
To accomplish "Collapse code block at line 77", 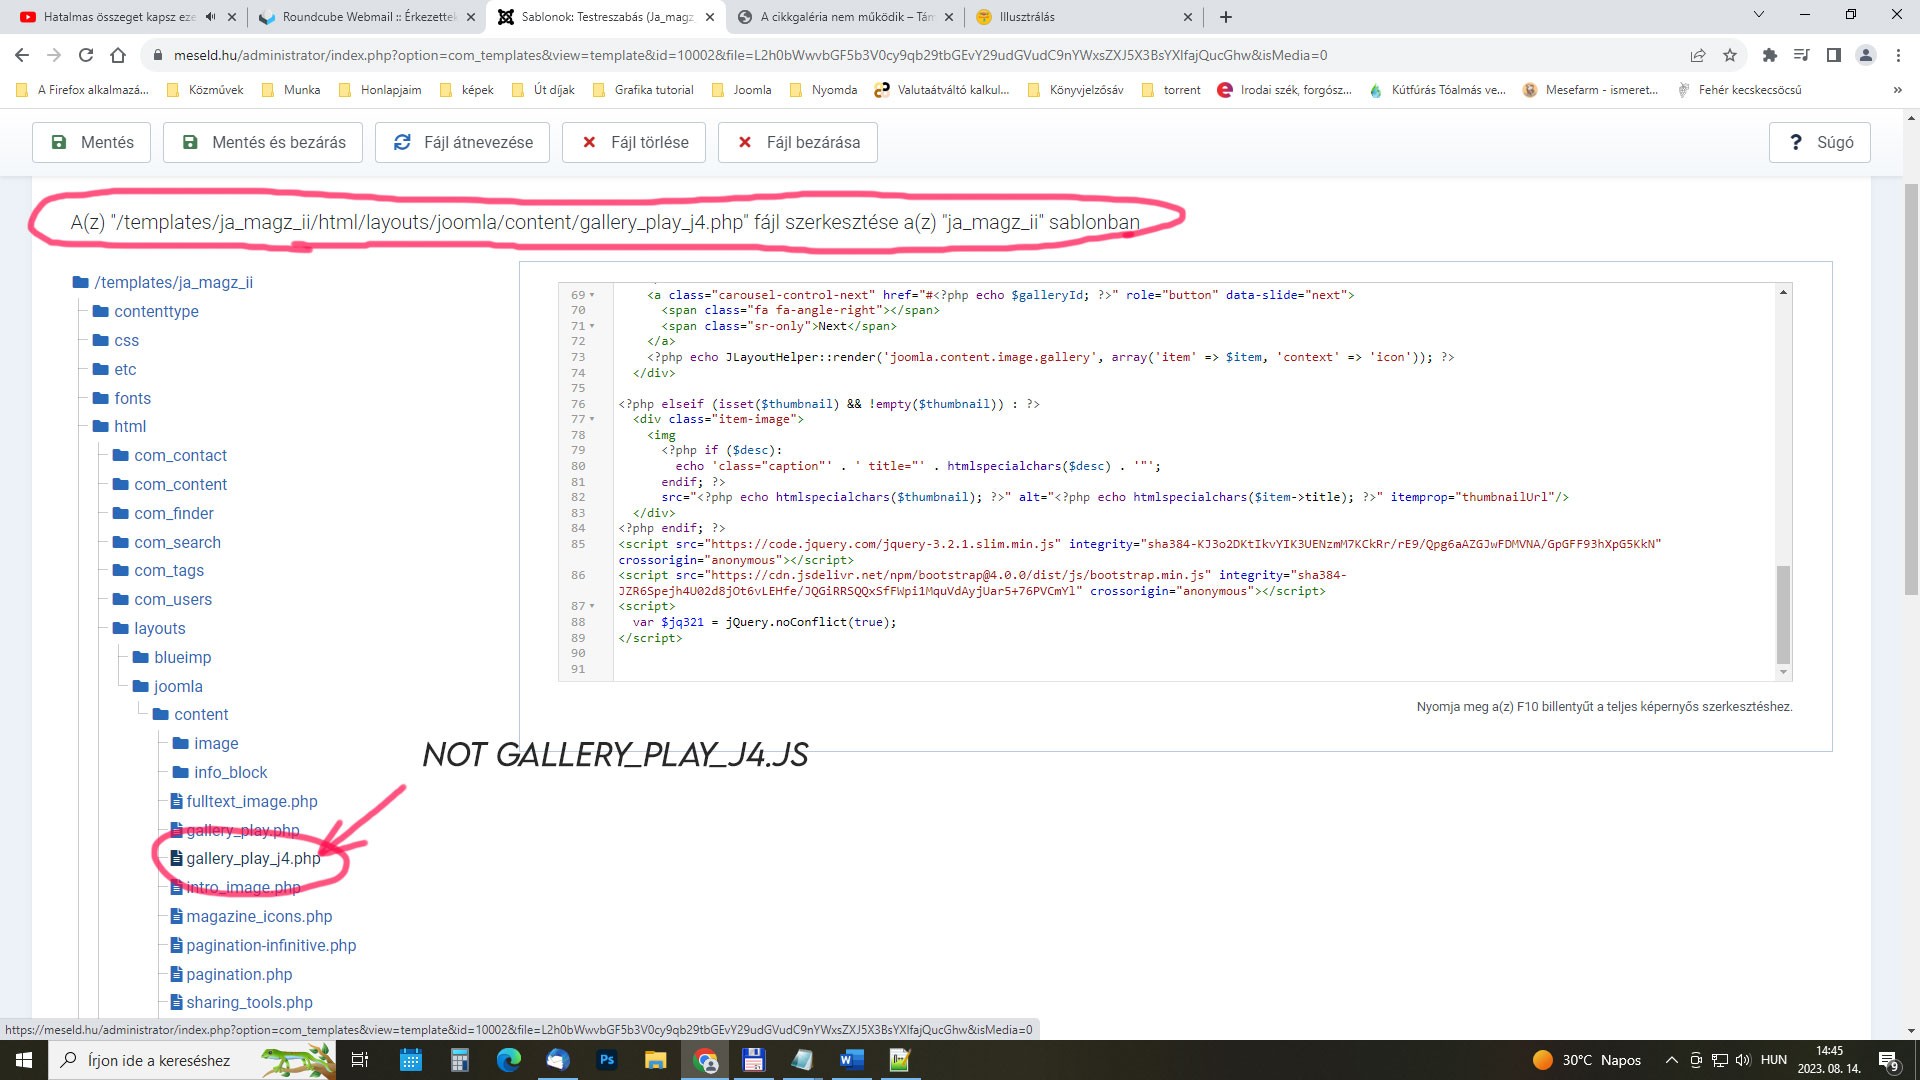I will [x=592, y=419].
